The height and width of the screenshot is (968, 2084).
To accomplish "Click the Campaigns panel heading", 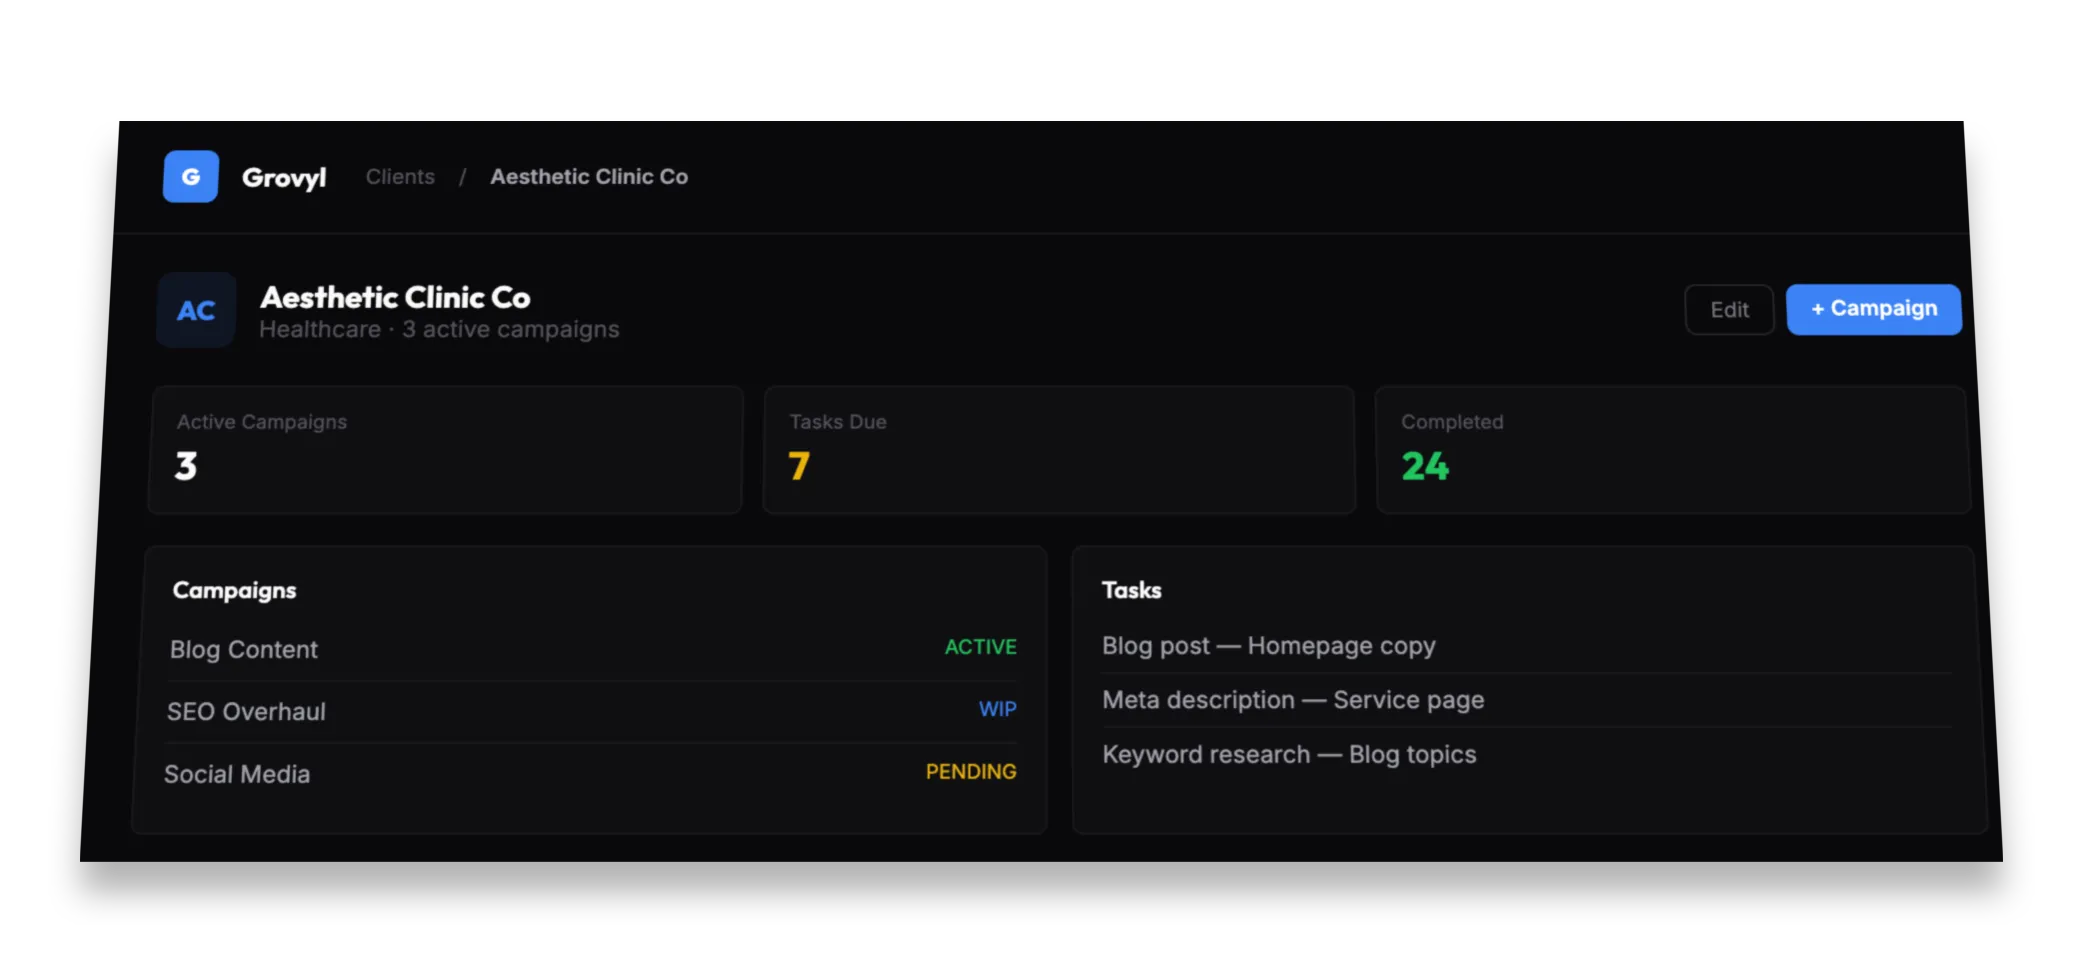I will click(235, 590).
